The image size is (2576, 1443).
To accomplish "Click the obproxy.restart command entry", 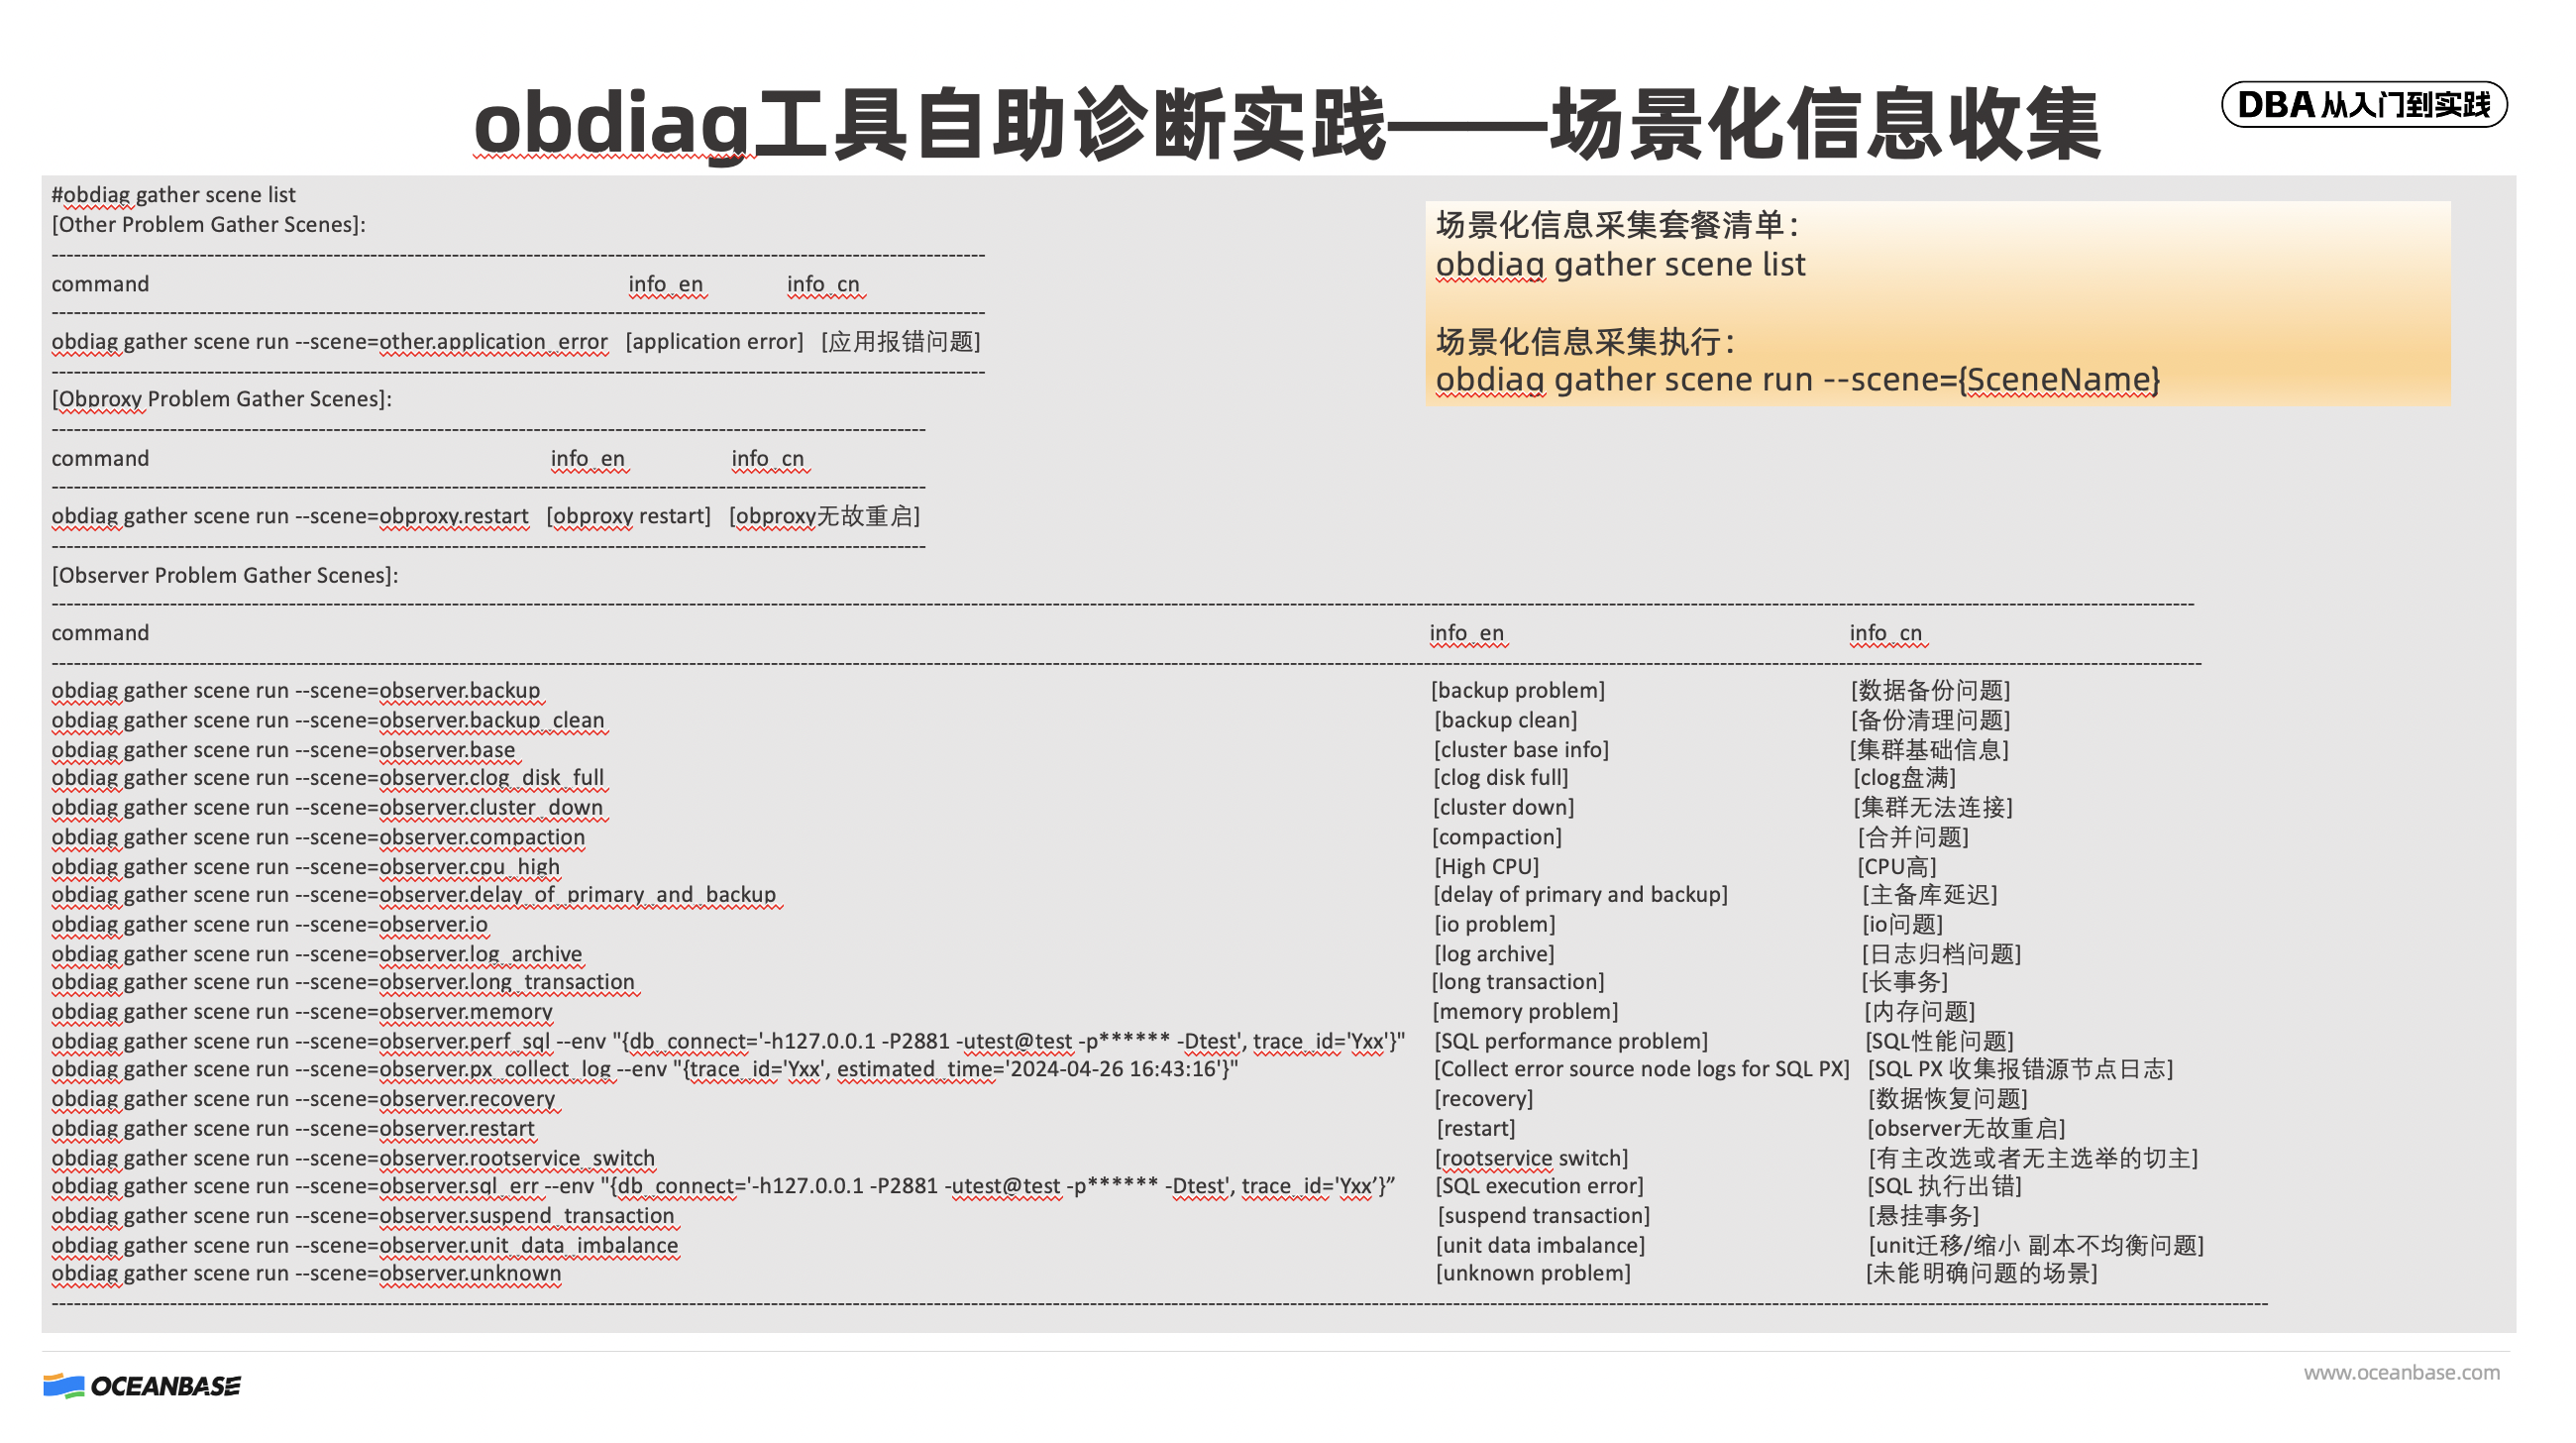I will [290, 516].
